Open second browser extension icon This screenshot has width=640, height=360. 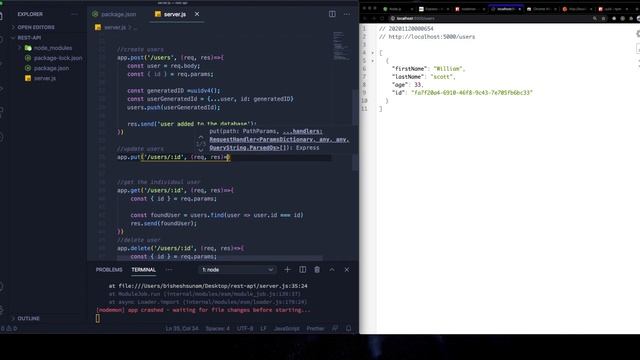[x=622, y=18]
